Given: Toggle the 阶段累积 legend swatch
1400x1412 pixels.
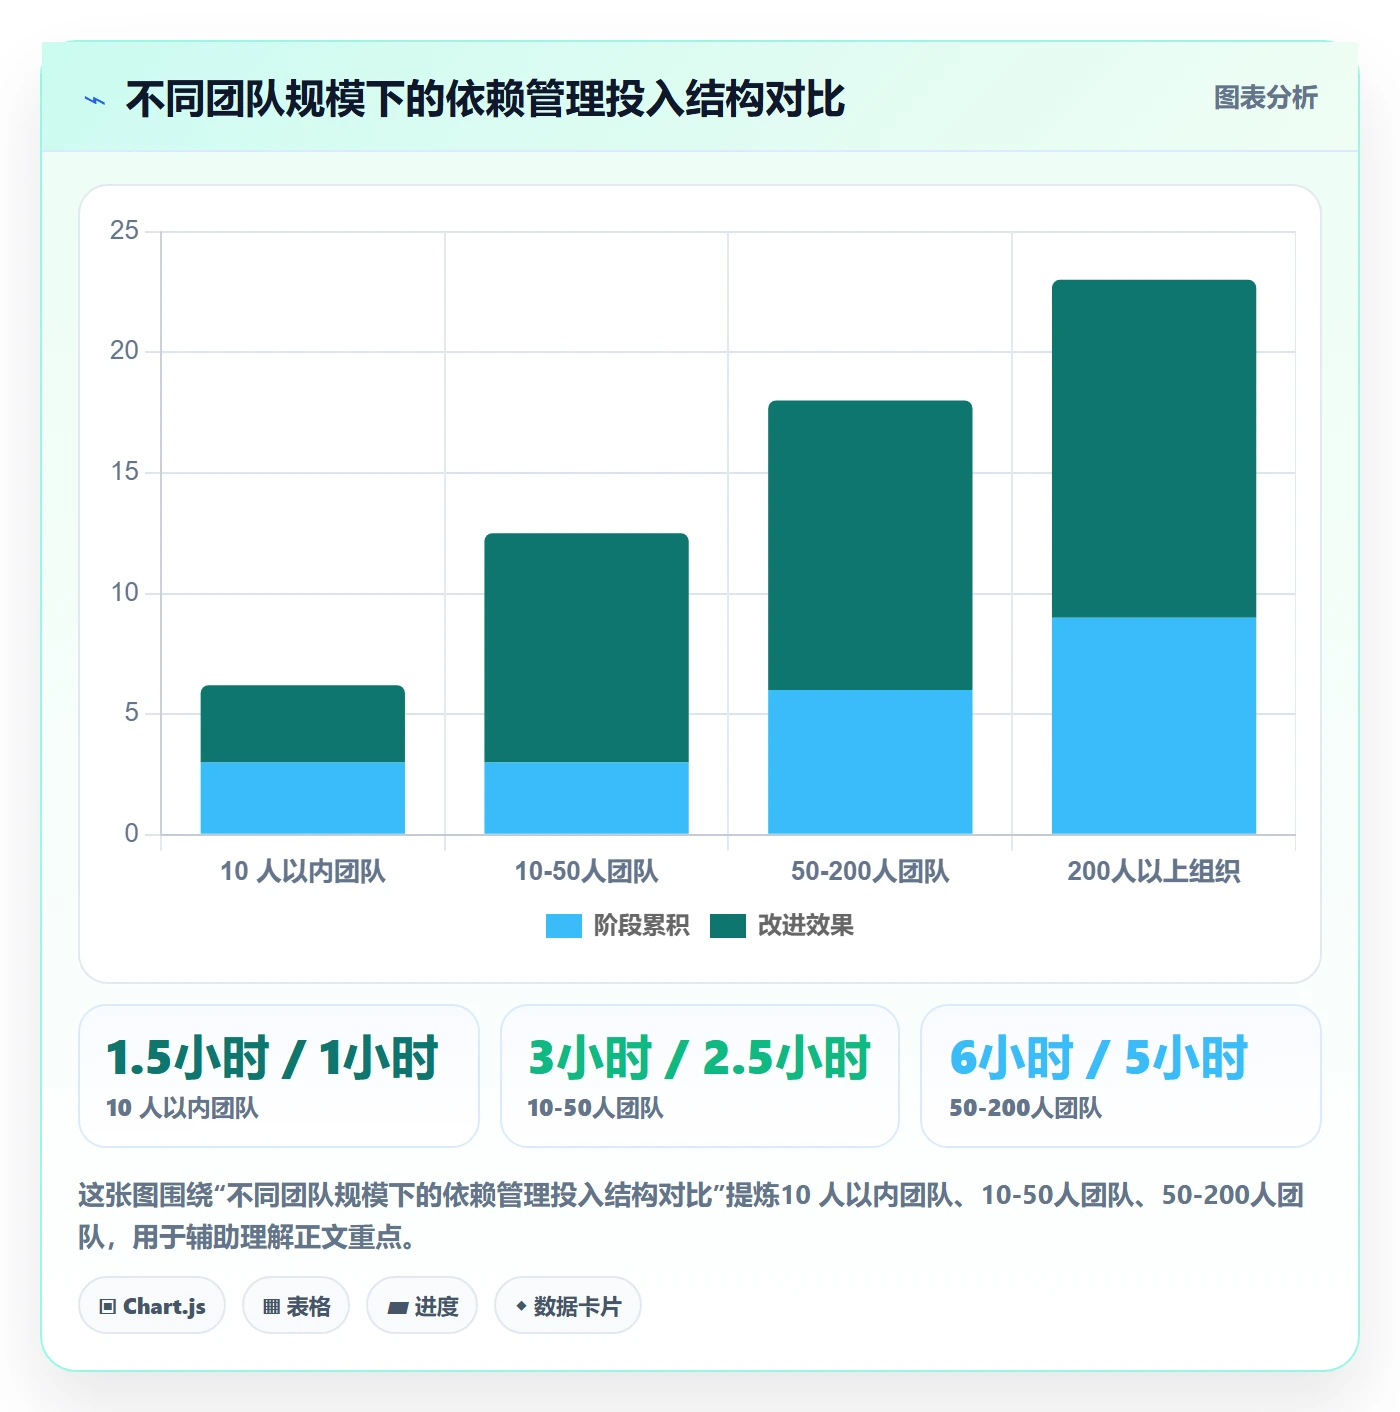Looking at the screenshot, I should 564,926.
